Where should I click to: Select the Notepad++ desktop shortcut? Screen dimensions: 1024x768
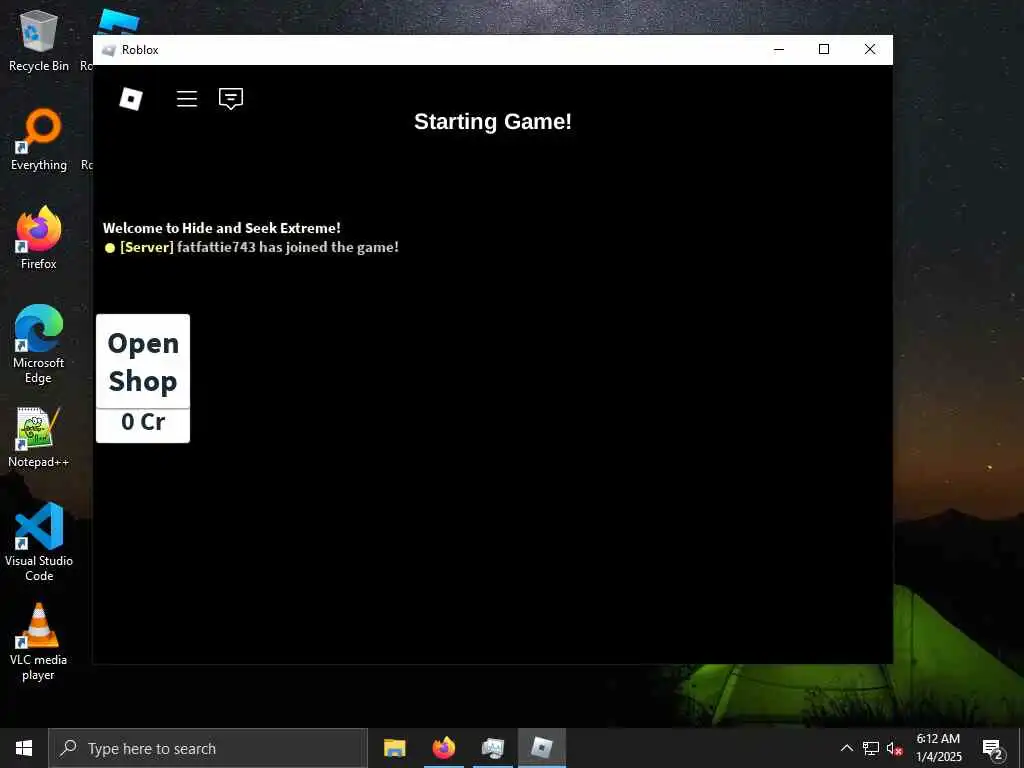tap(39, 437)
